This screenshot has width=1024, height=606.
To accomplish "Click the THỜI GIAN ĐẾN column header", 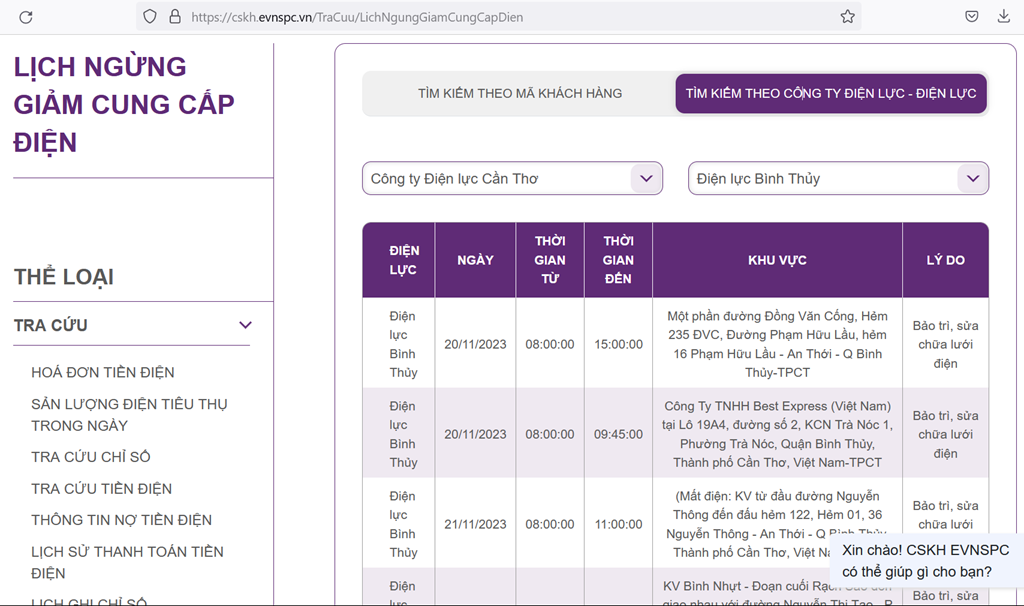I will click(618, 260).
